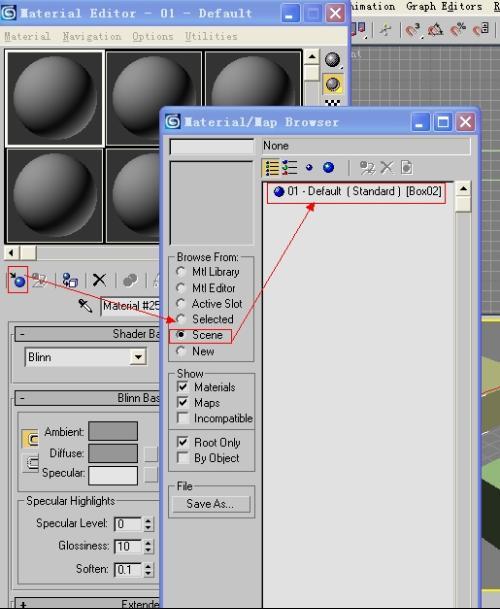Select 01 - Default (Standard) [Box02] entry
Viewport: 500px width, 609px height.
coord(357,191)
